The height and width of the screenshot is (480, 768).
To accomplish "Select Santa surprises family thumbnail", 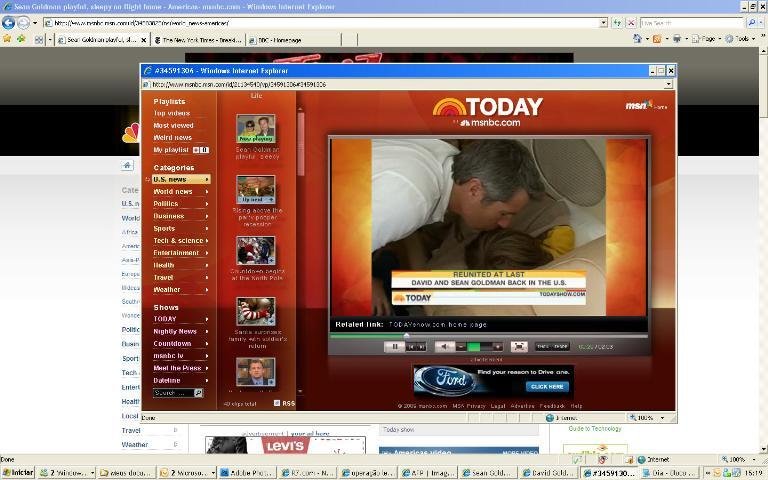I will [x=256, y=311].
